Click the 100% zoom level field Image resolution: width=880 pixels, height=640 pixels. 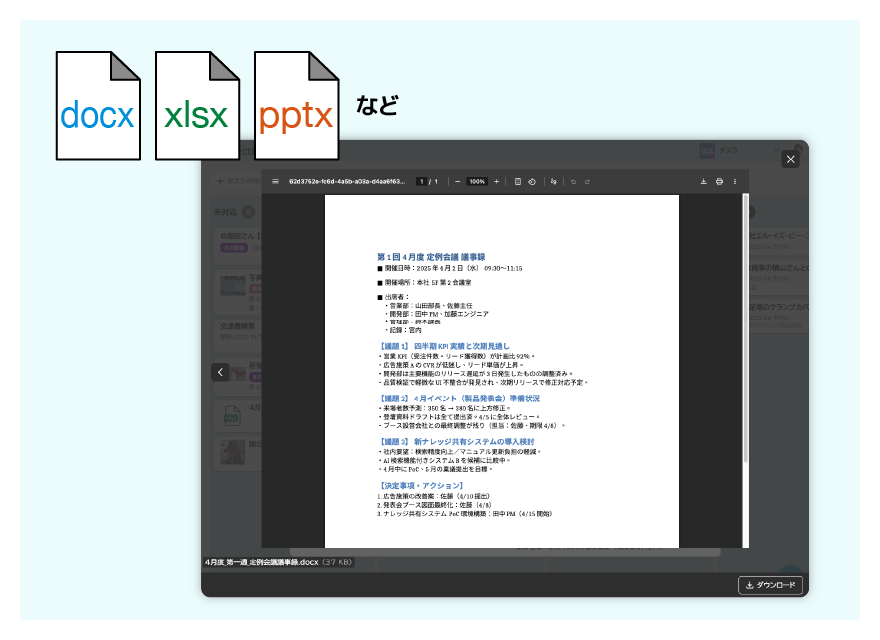(x=477, y=182)
